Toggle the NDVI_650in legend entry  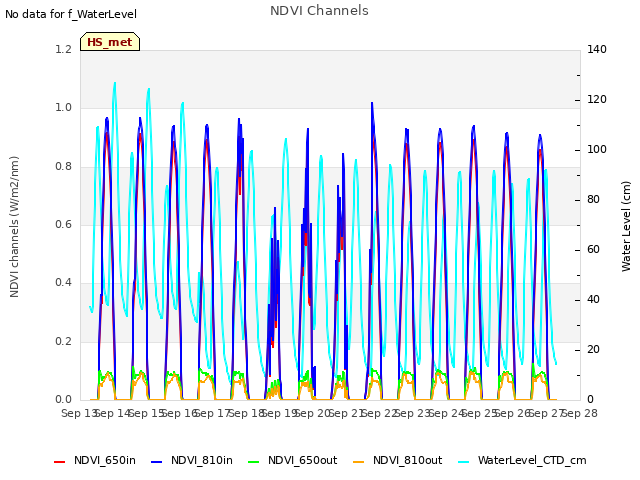95,460
